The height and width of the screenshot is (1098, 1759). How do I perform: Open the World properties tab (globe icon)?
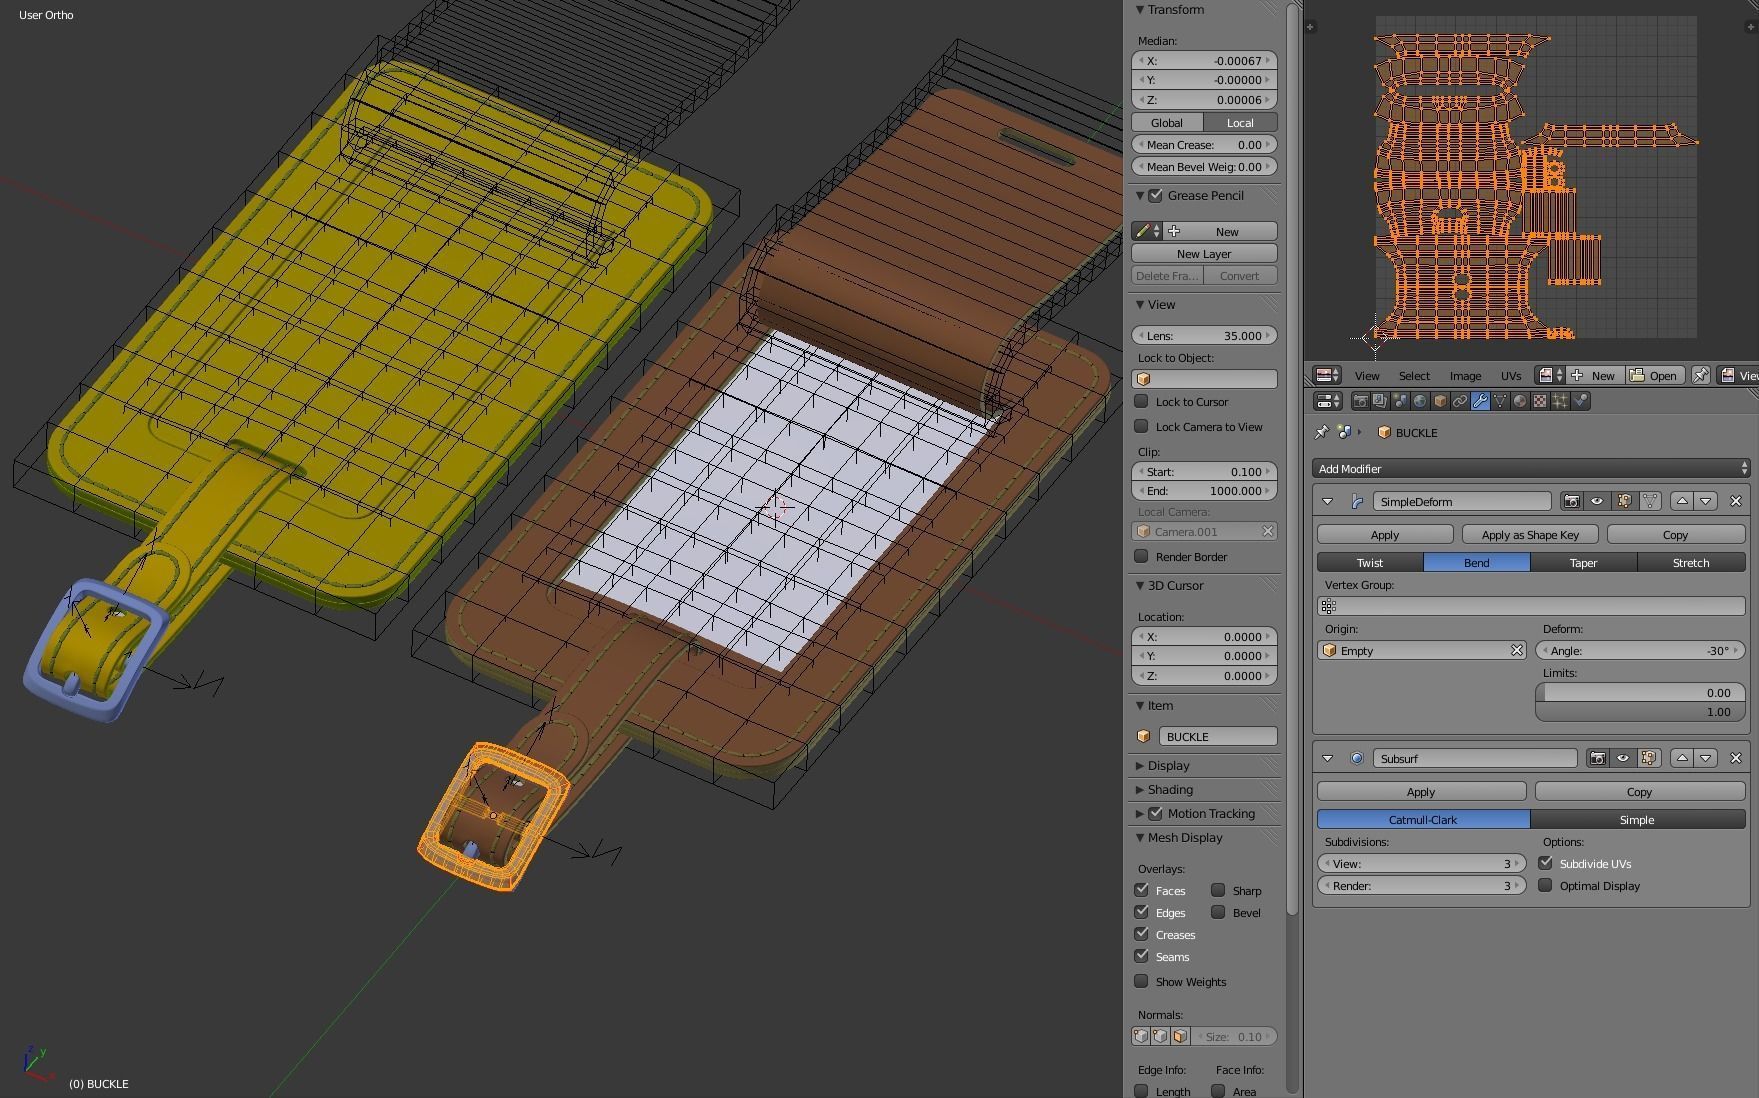coord(1420,401)
